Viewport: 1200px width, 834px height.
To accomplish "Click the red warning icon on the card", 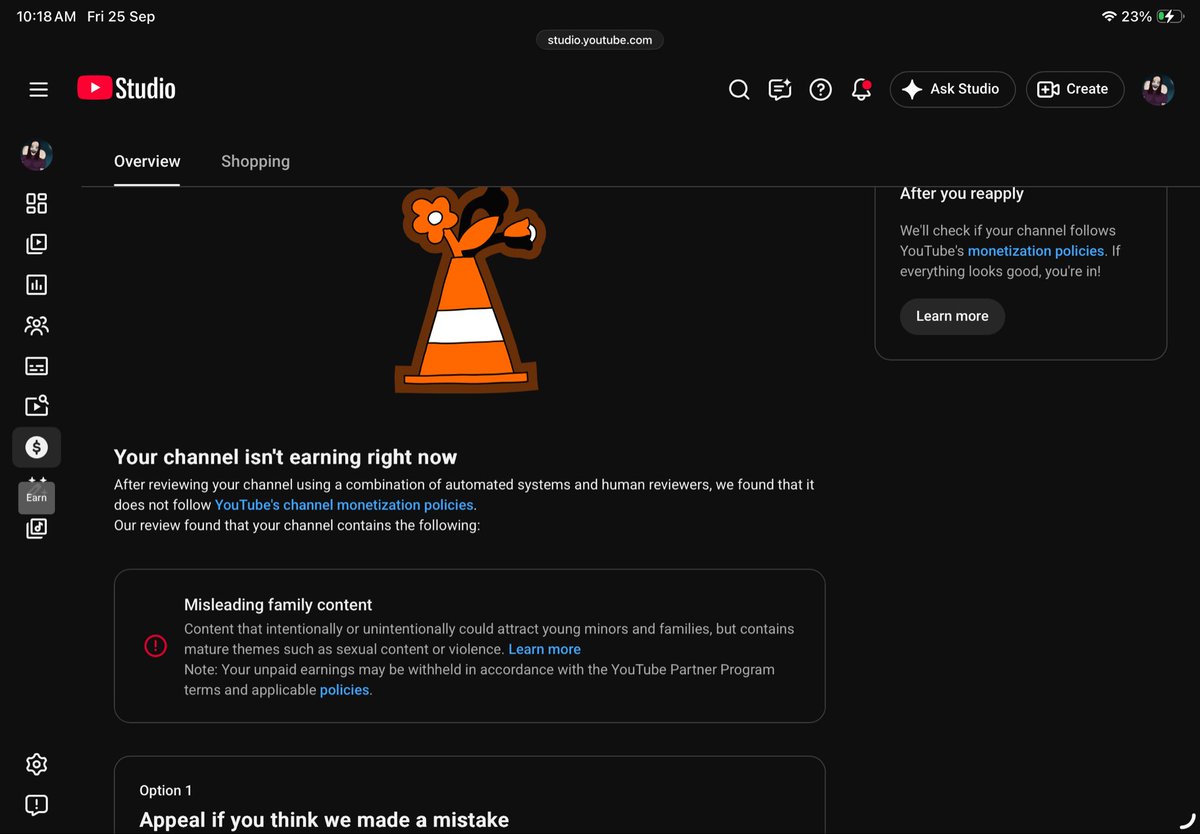I will pos(155,646).
